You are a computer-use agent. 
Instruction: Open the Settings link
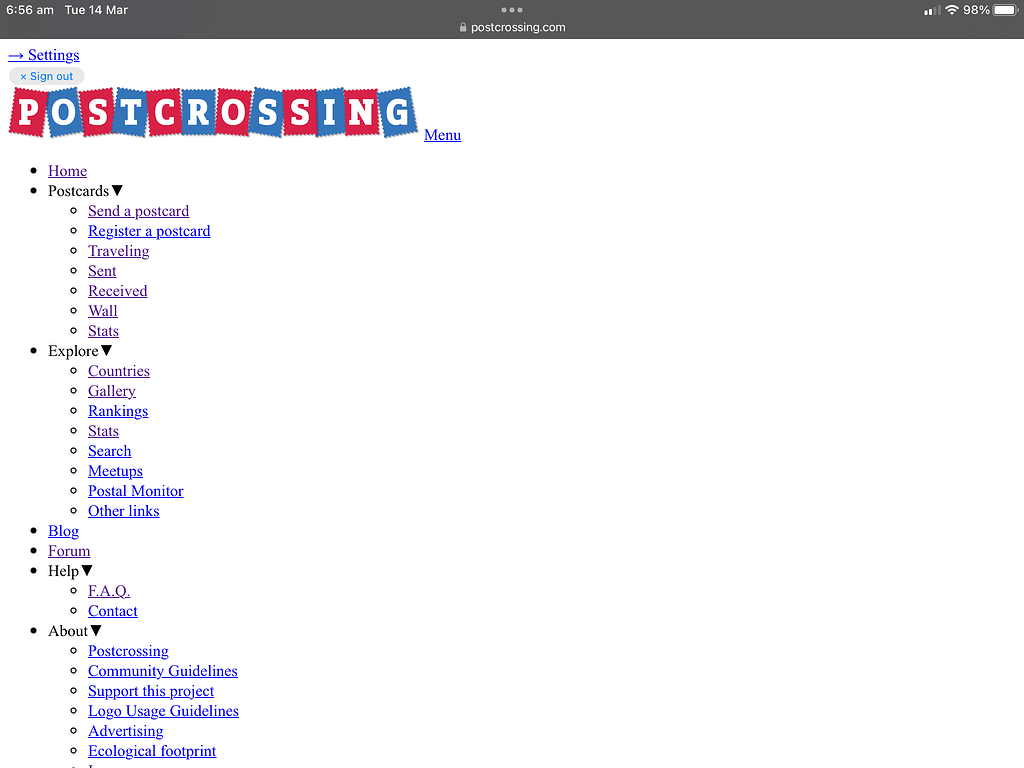pos(44,55)
